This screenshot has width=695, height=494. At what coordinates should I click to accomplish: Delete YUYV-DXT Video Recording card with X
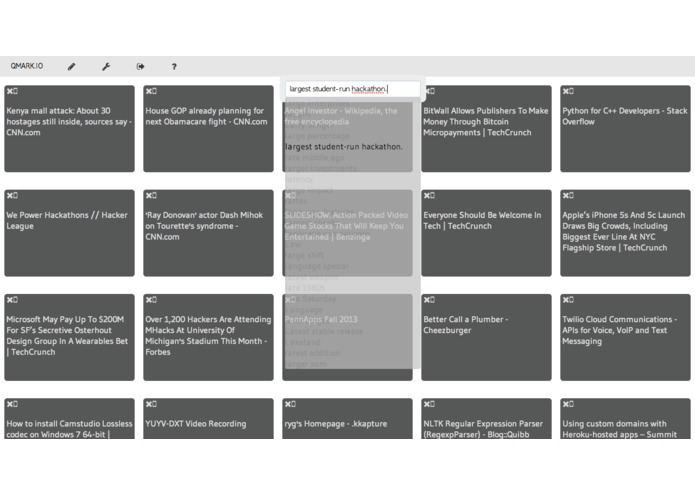pyautogui.click(x=148, y=404)
